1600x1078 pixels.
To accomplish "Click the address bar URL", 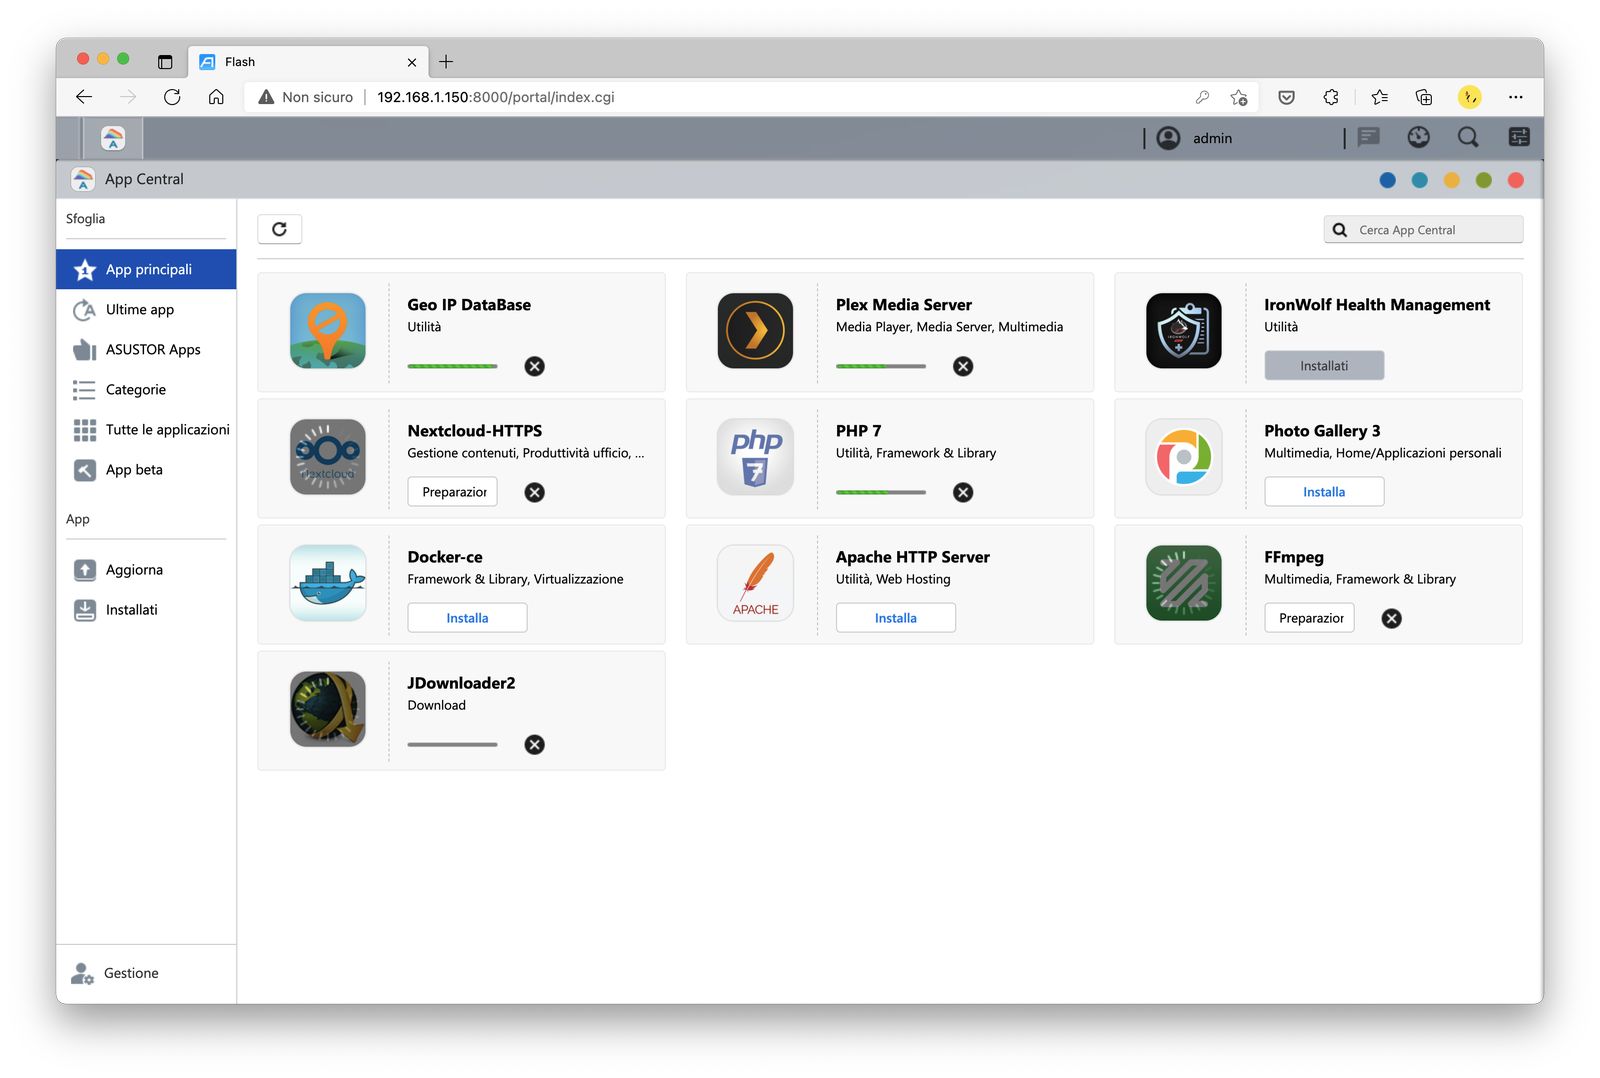I will 496,97.
